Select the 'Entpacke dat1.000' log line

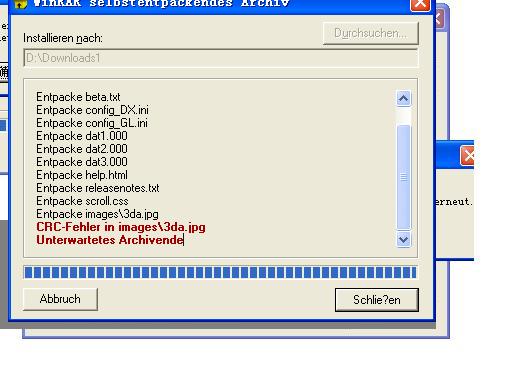[82, 136]
